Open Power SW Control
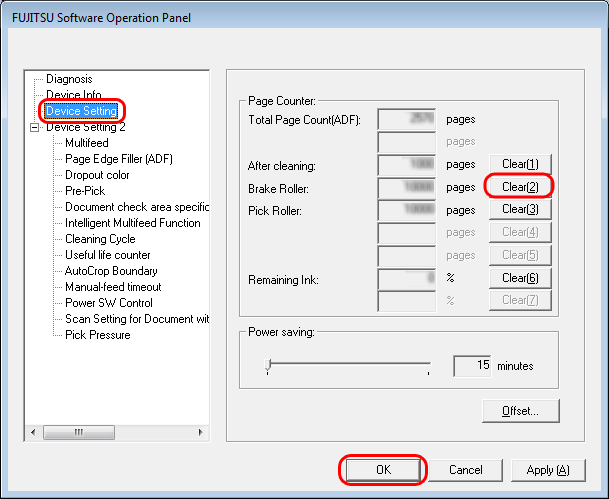The width and height of the screenshot is (609, 499). pyautogui.click(x=109, y=303)
